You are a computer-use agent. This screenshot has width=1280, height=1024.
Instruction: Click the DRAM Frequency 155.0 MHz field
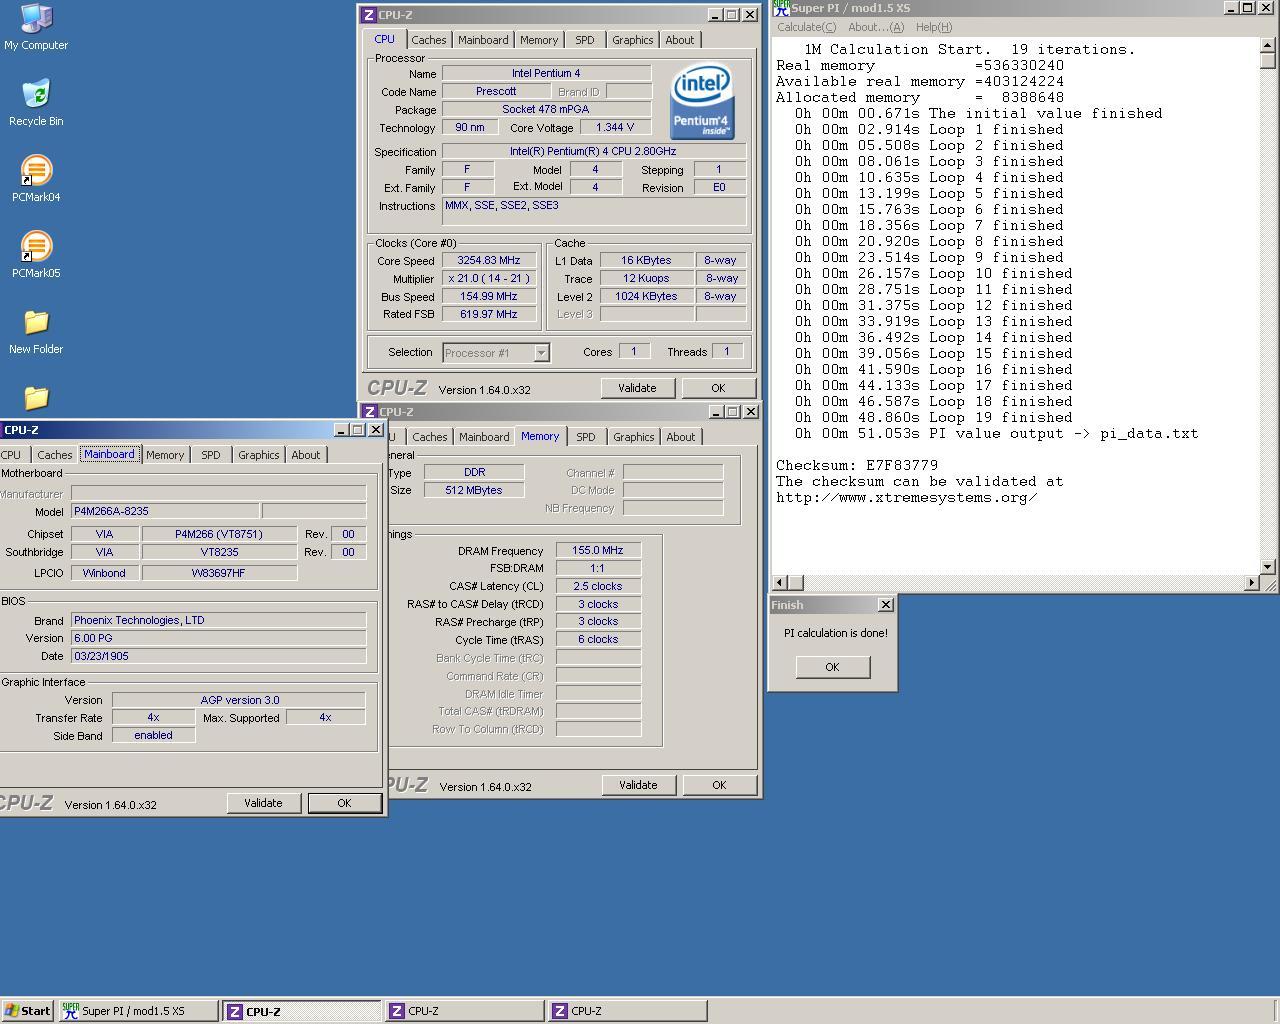click(598, 551)
